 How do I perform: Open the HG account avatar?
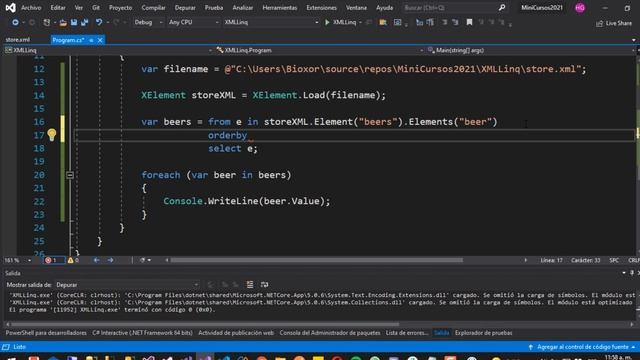[580, 8]
